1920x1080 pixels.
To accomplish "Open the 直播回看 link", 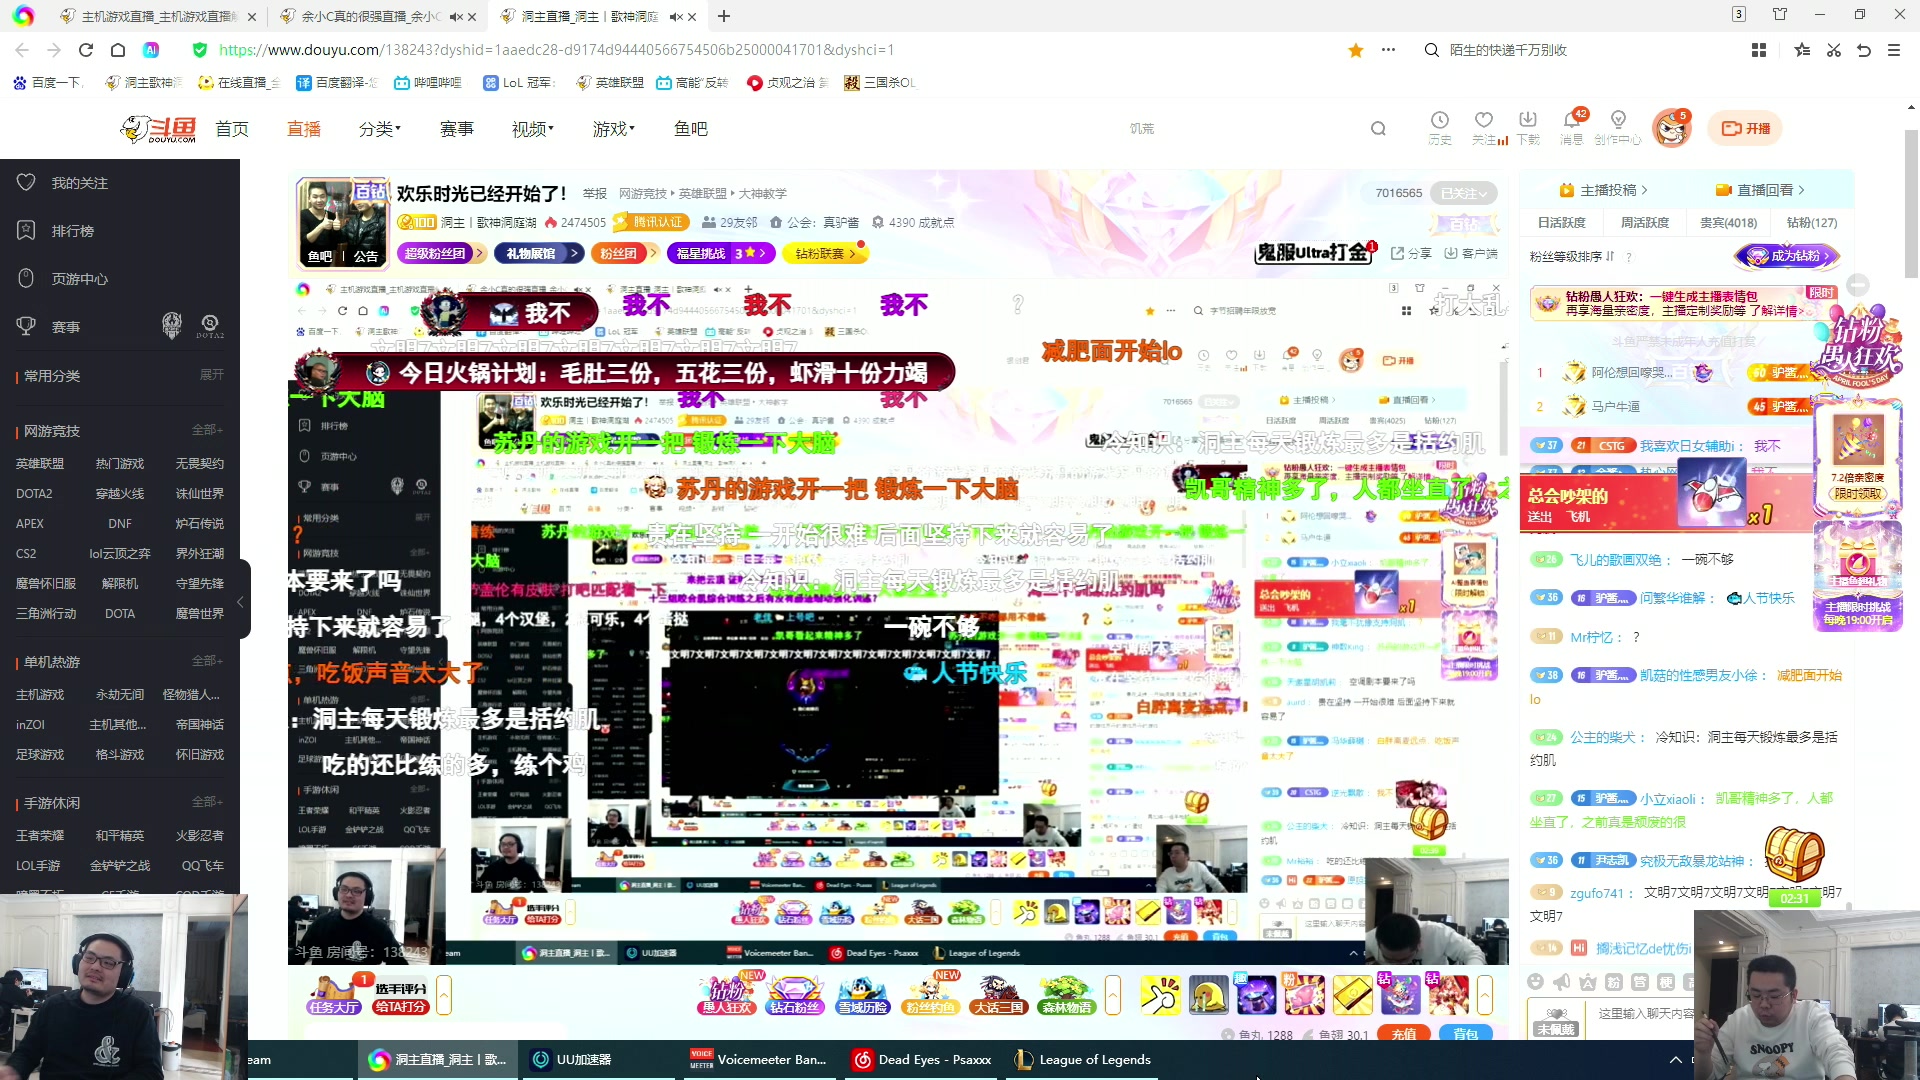I will click(x=1761, y=190).
